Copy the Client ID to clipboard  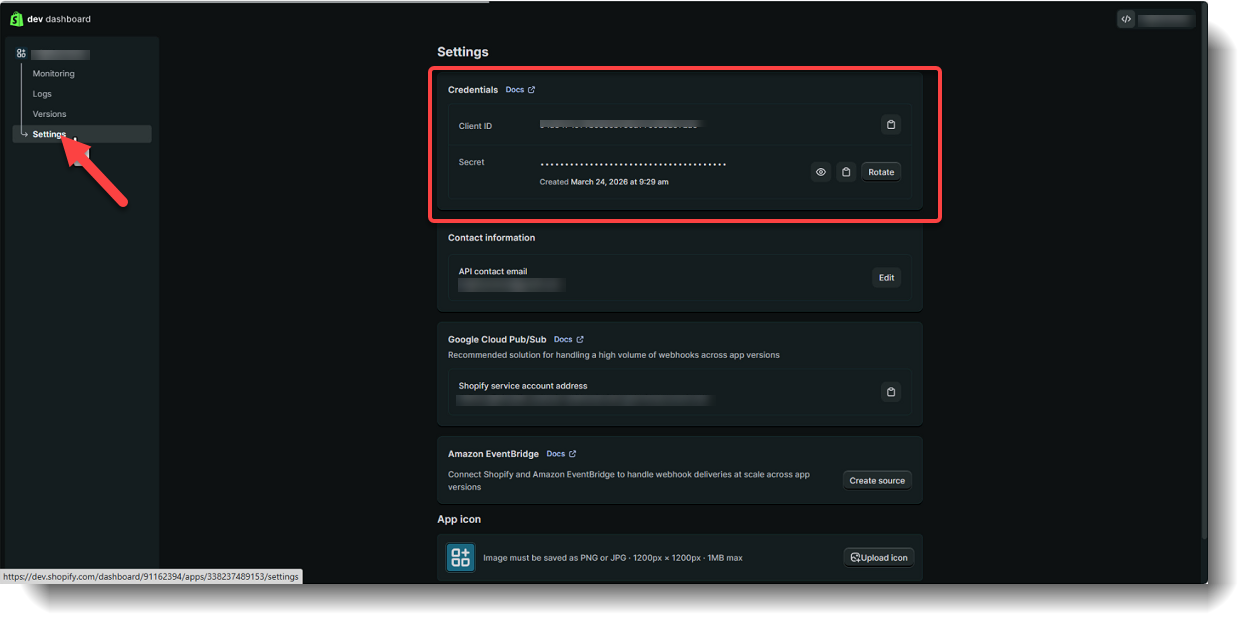[891, 125]
